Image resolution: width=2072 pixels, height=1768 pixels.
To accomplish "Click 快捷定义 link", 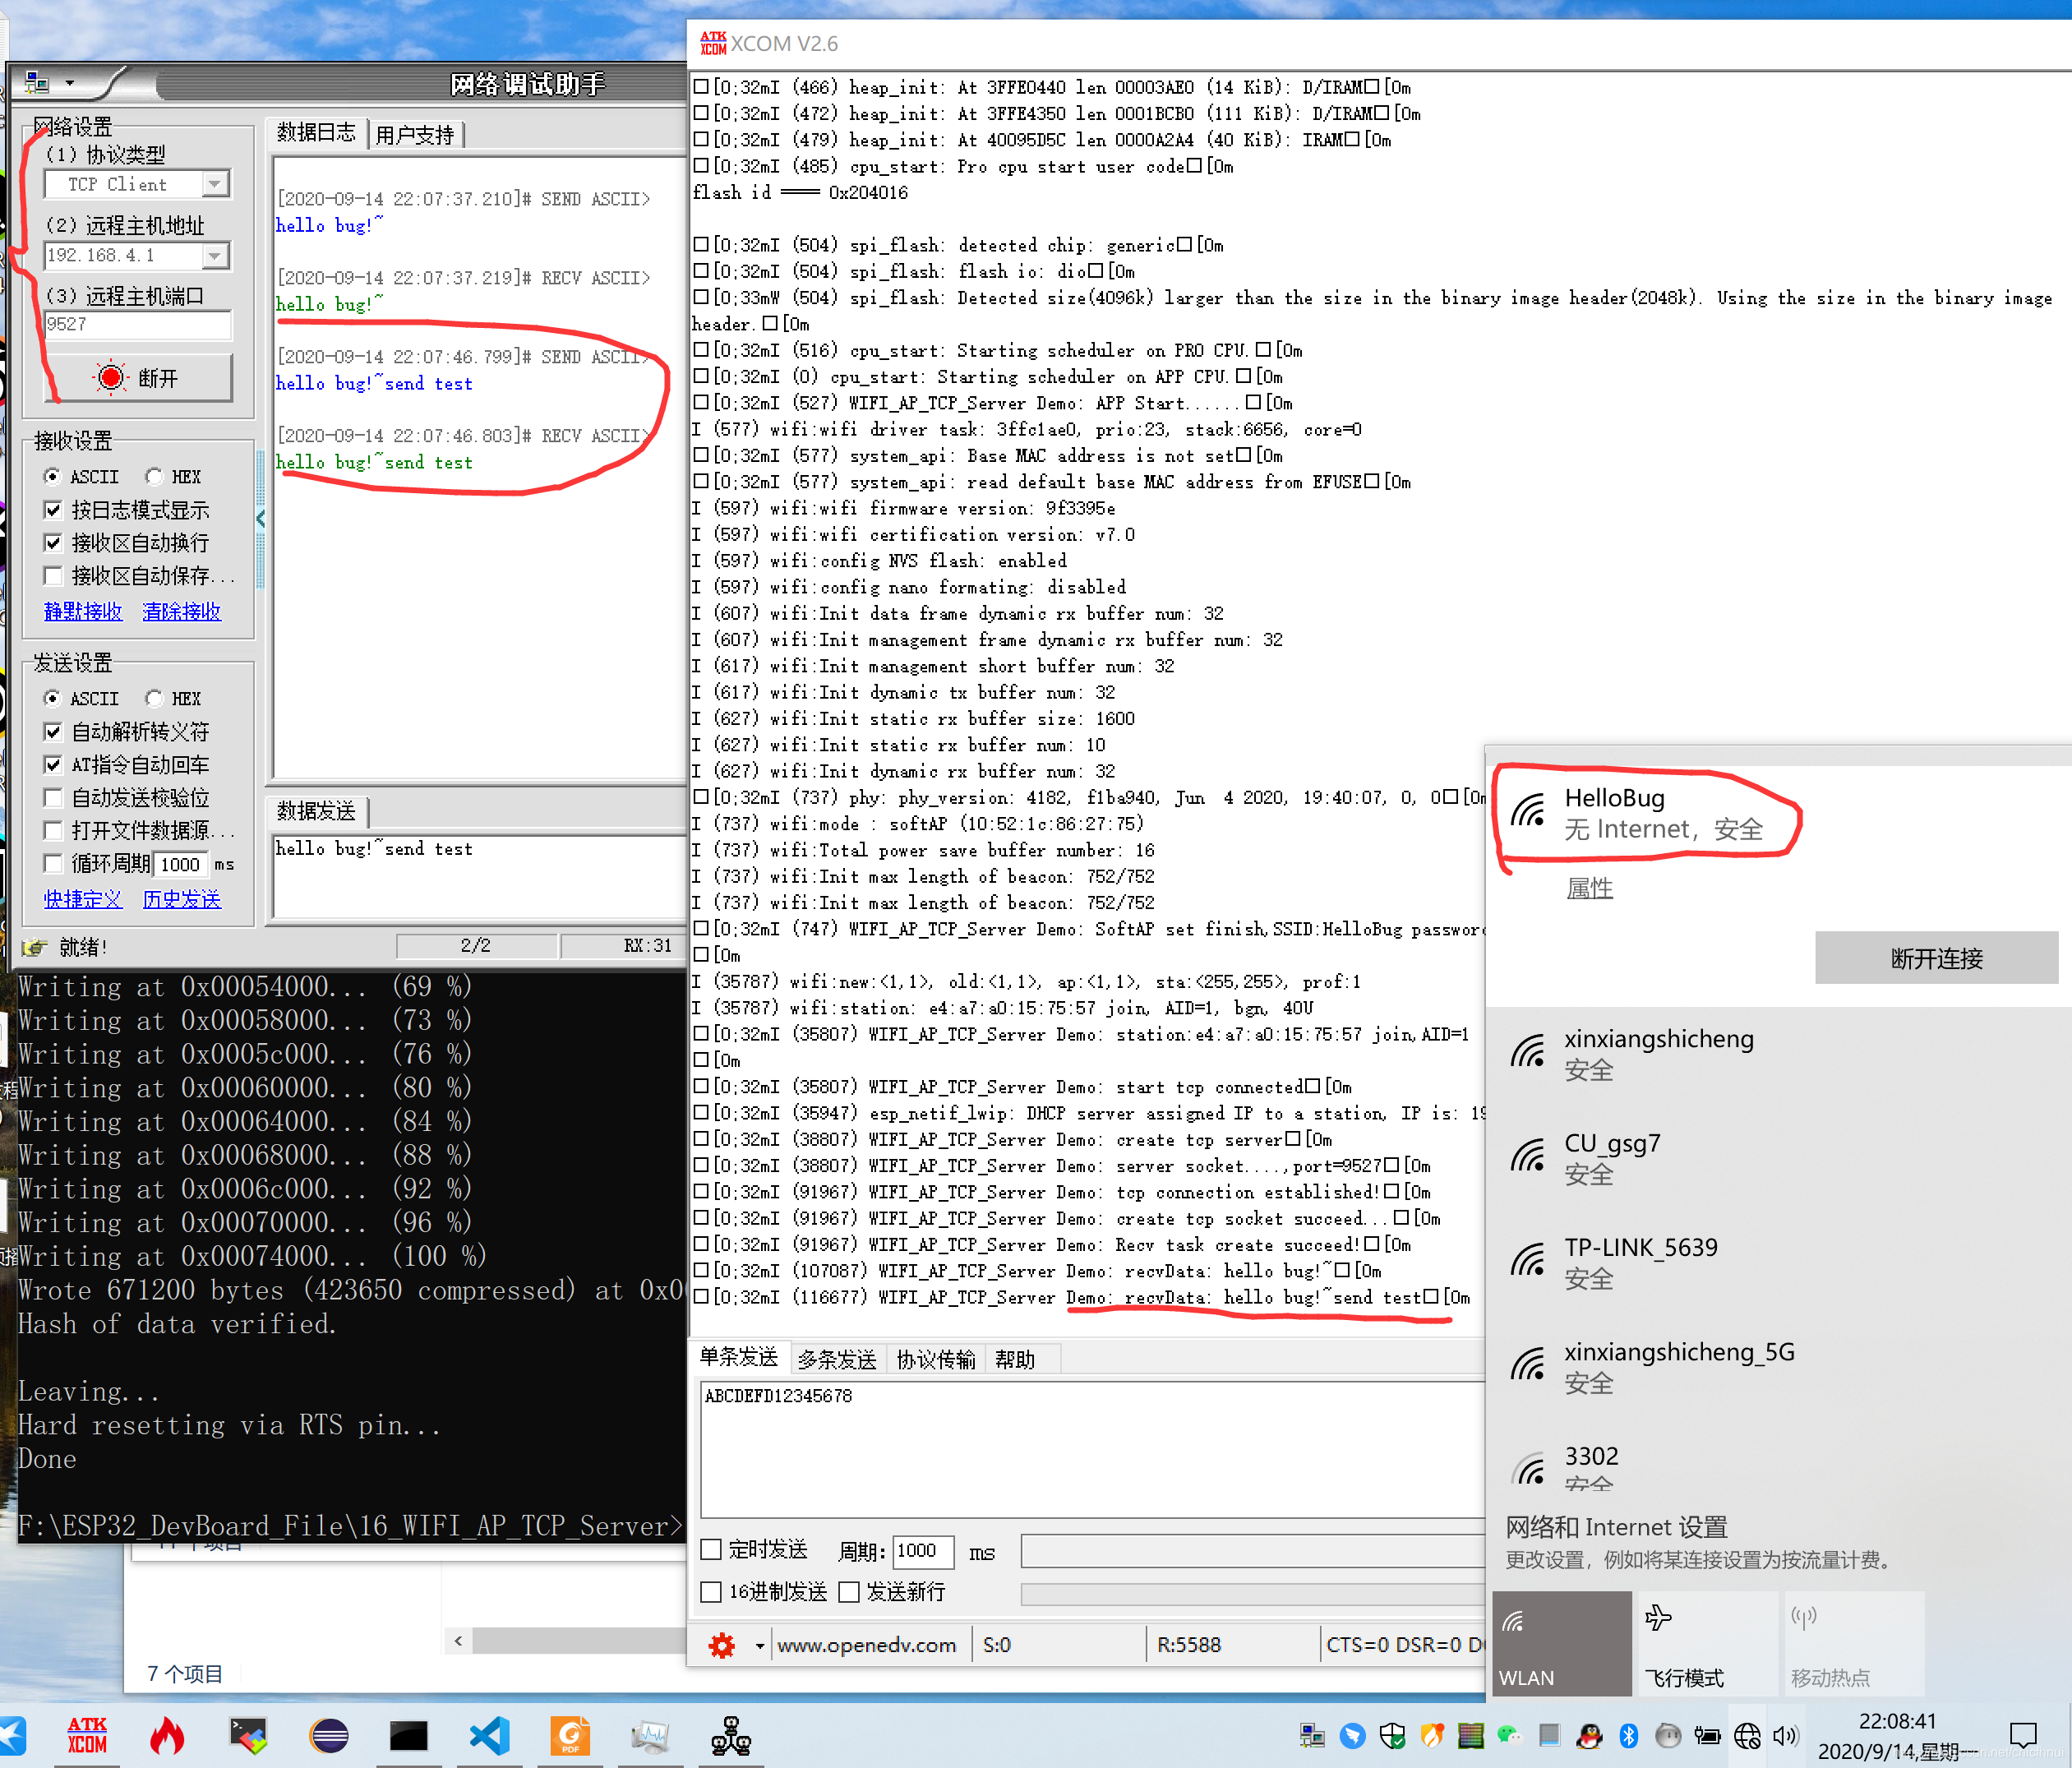I will click(x=83, y=899).
